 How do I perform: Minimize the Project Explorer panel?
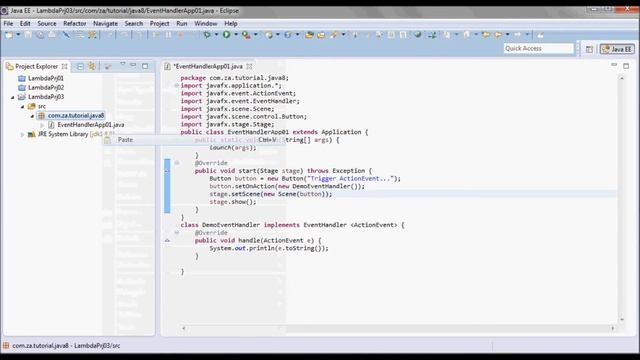click(133, 65)
